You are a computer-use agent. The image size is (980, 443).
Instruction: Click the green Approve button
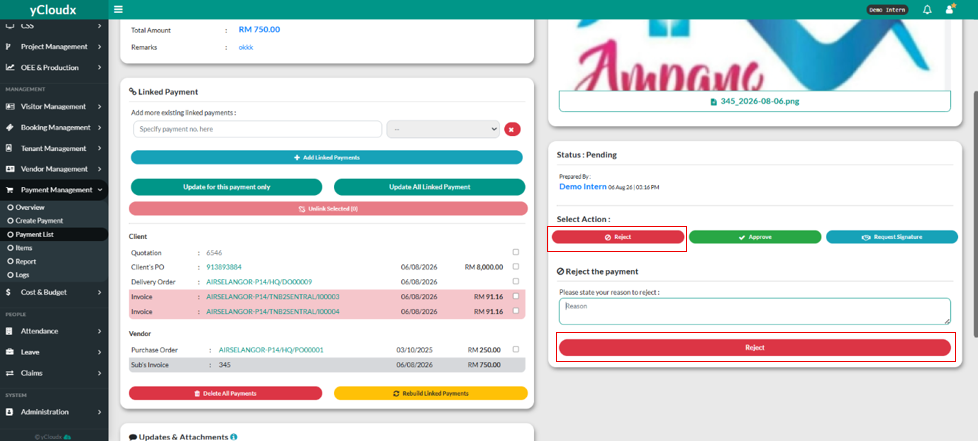(755, 237)
